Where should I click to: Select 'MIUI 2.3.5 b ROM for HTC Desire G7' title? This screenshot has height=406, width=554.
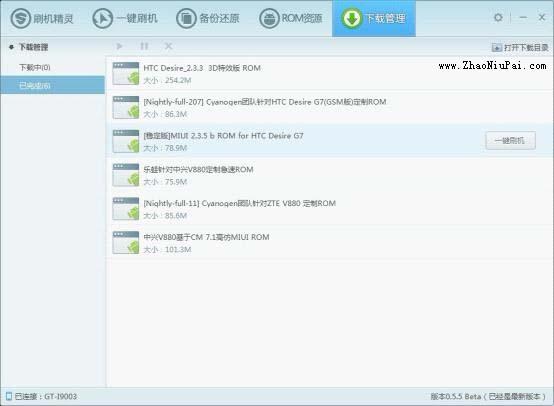click(x=223, y=136)
